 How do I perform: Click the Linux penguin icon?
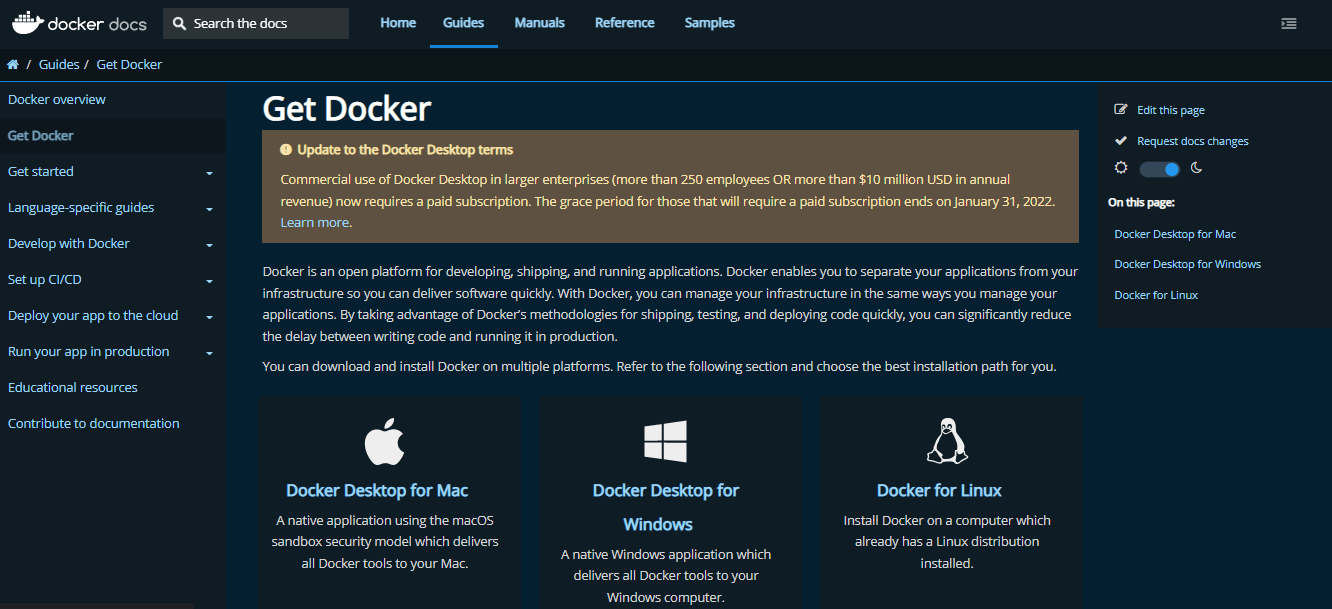tap(946, 441)
